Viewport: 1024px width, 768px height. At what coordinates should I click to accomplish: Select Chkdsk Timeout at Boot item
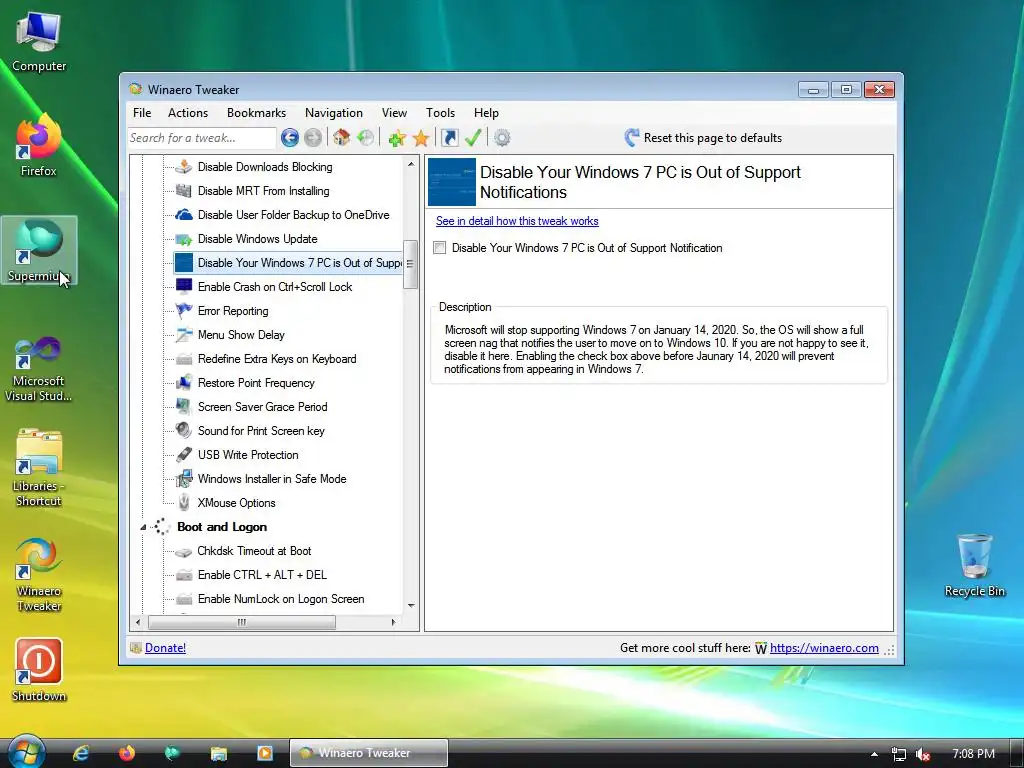tap(254, 551)
